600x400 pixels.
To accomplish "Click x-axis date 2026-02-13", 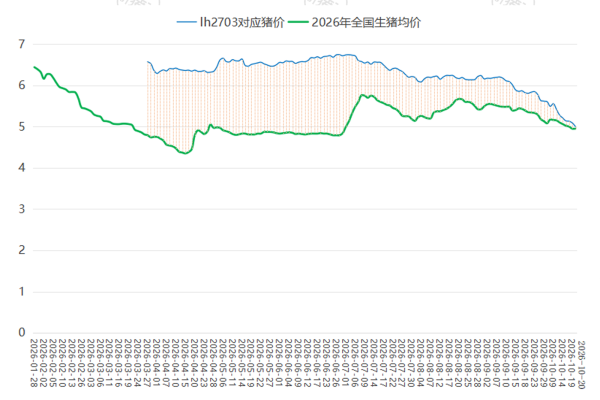I will click(x=72, y=363).
